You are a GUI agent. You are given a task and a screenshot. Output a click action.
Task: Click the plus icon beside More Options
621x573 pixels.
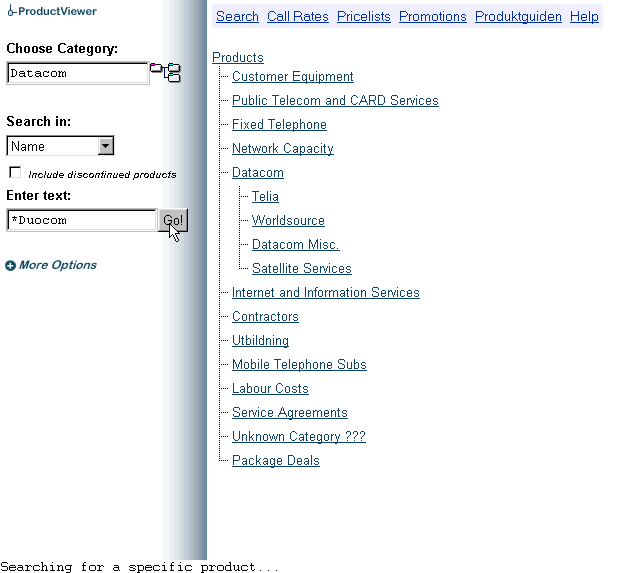(10, 265)
